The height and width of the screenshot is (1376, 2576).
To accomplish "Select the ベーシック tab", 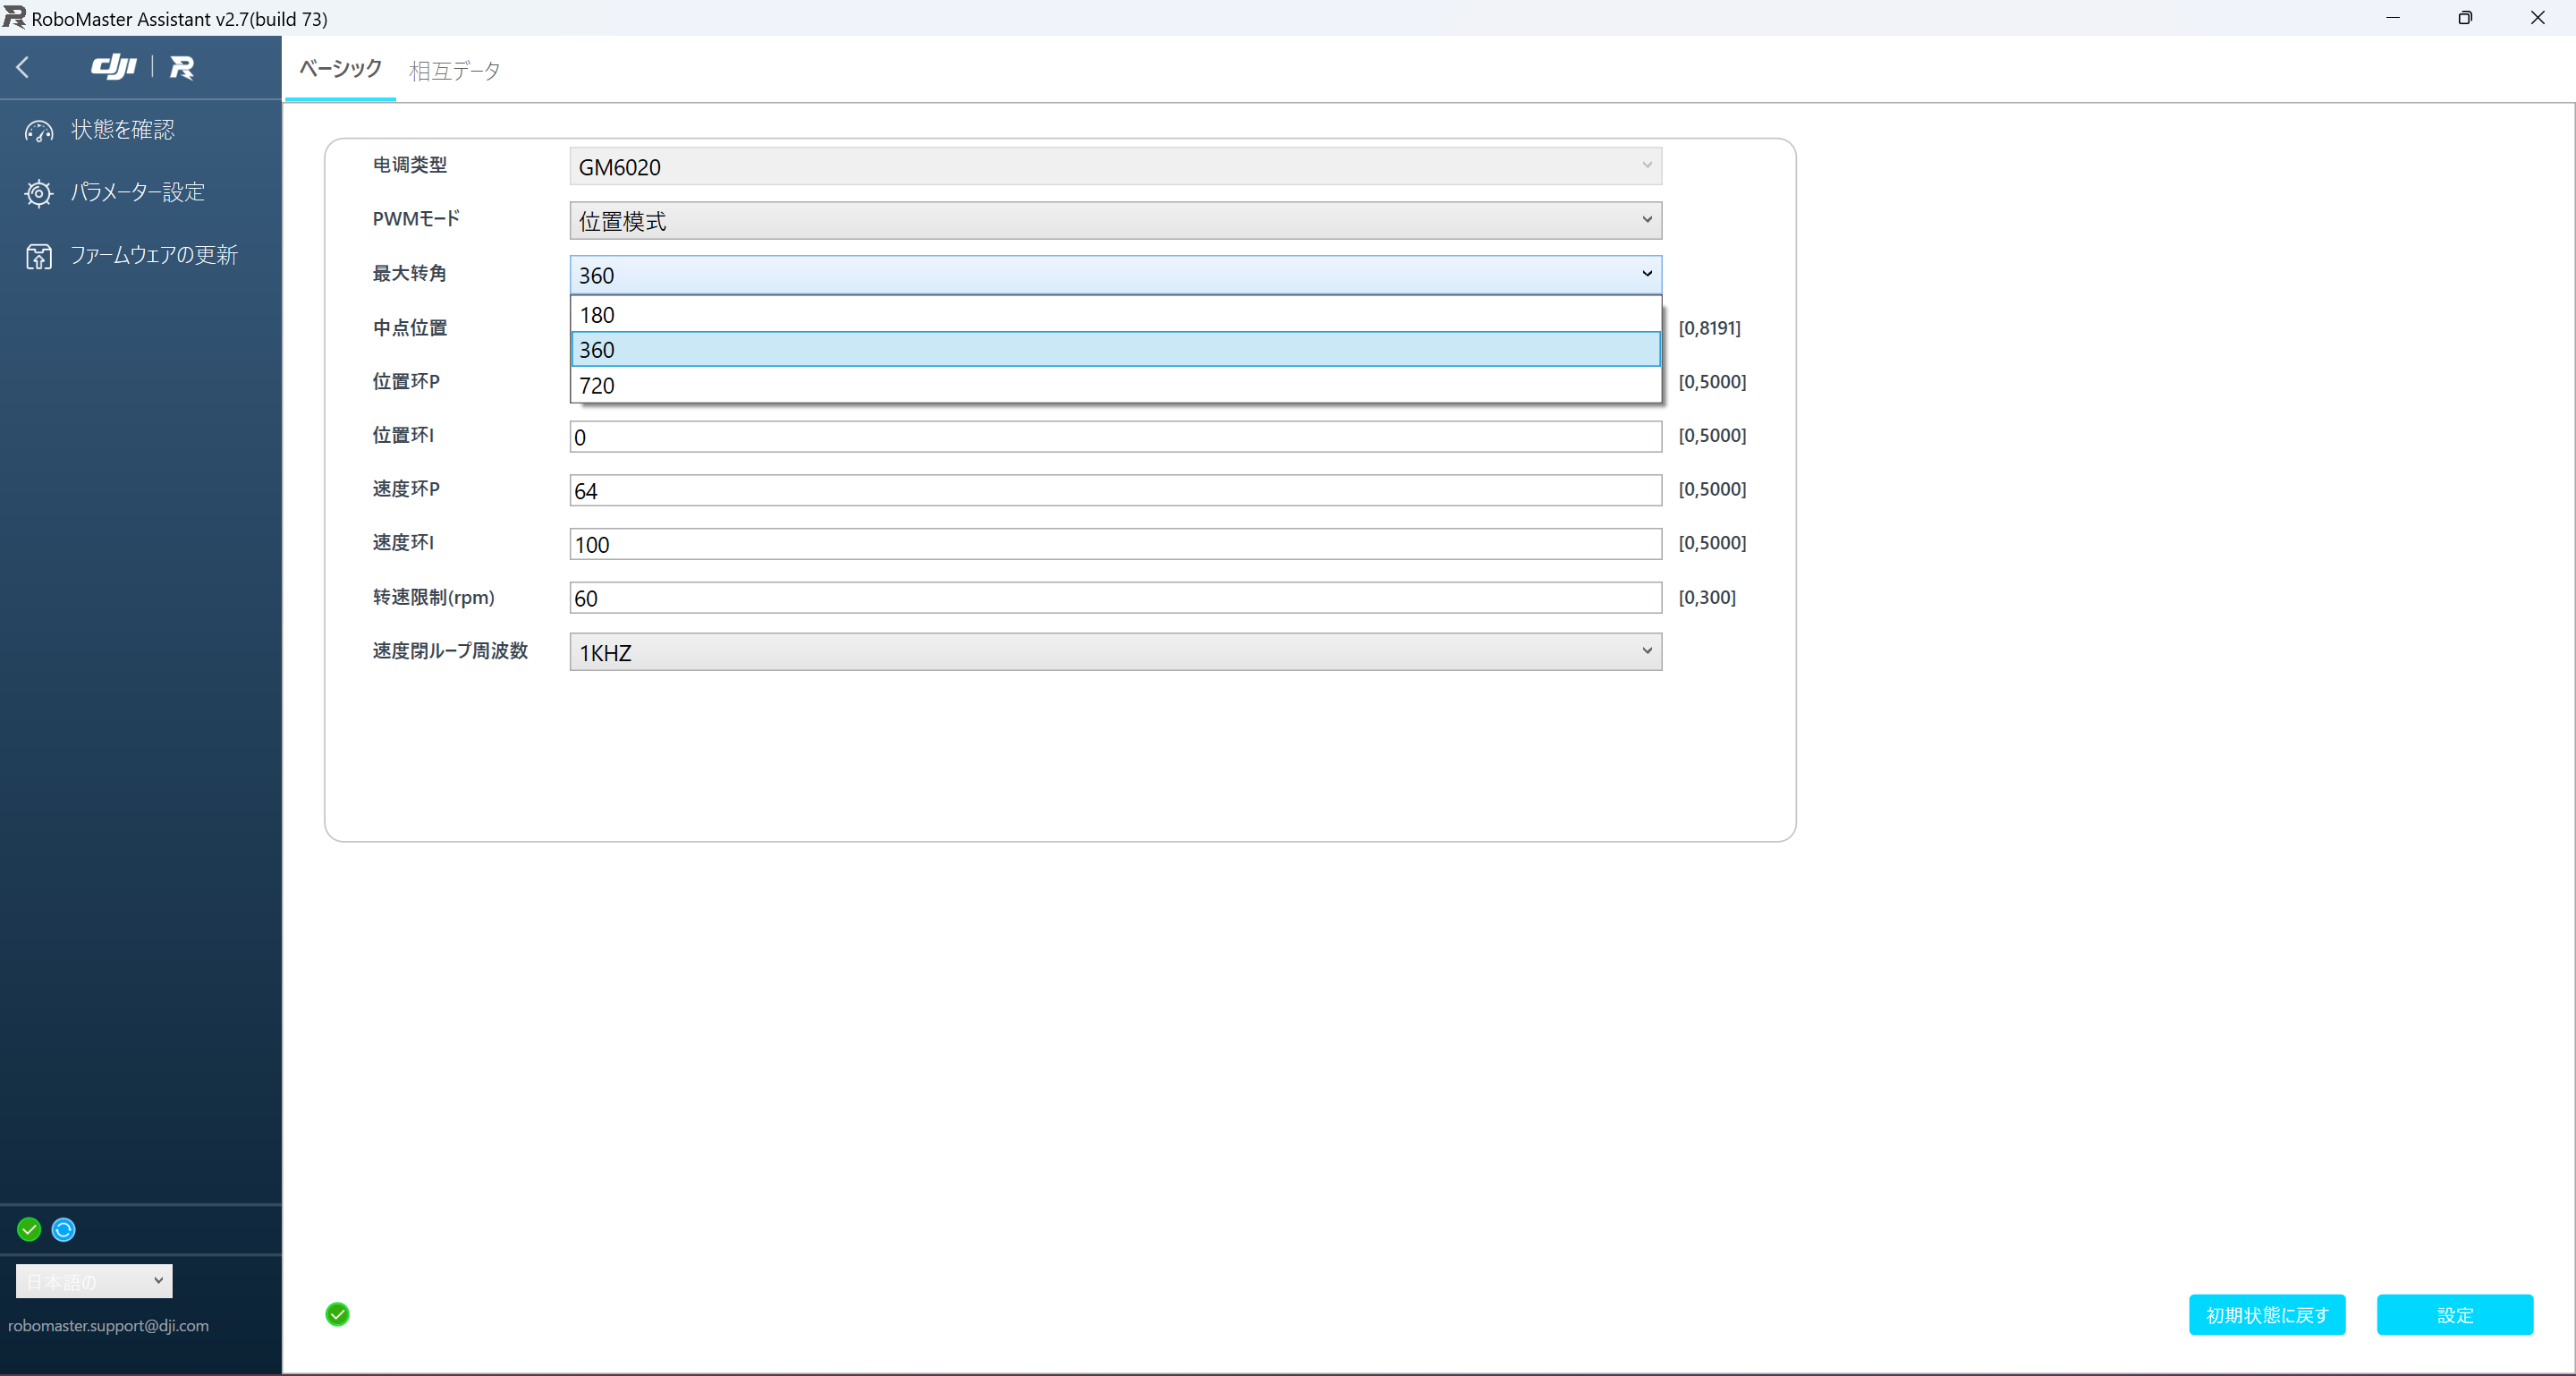I will tap(339, 70).
